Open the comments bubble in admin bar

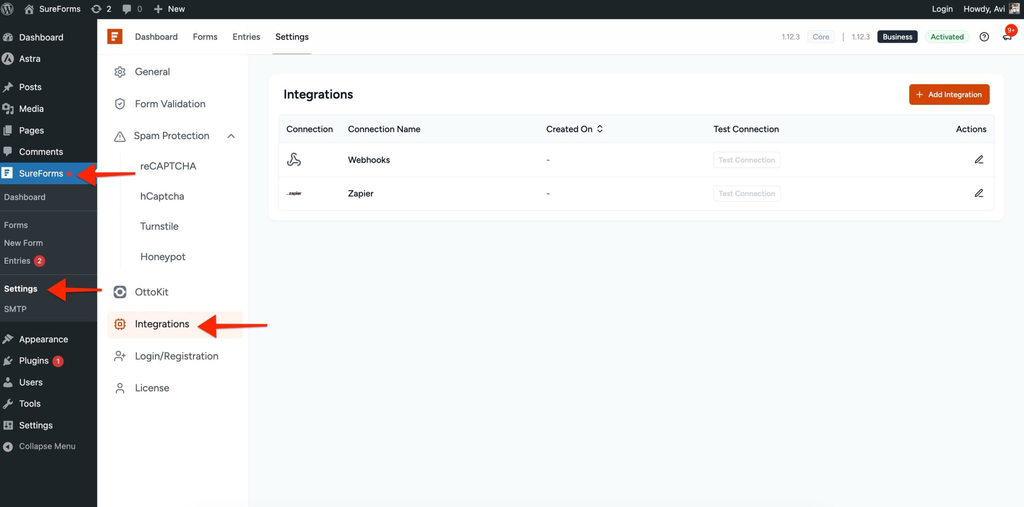click(132, 9)
